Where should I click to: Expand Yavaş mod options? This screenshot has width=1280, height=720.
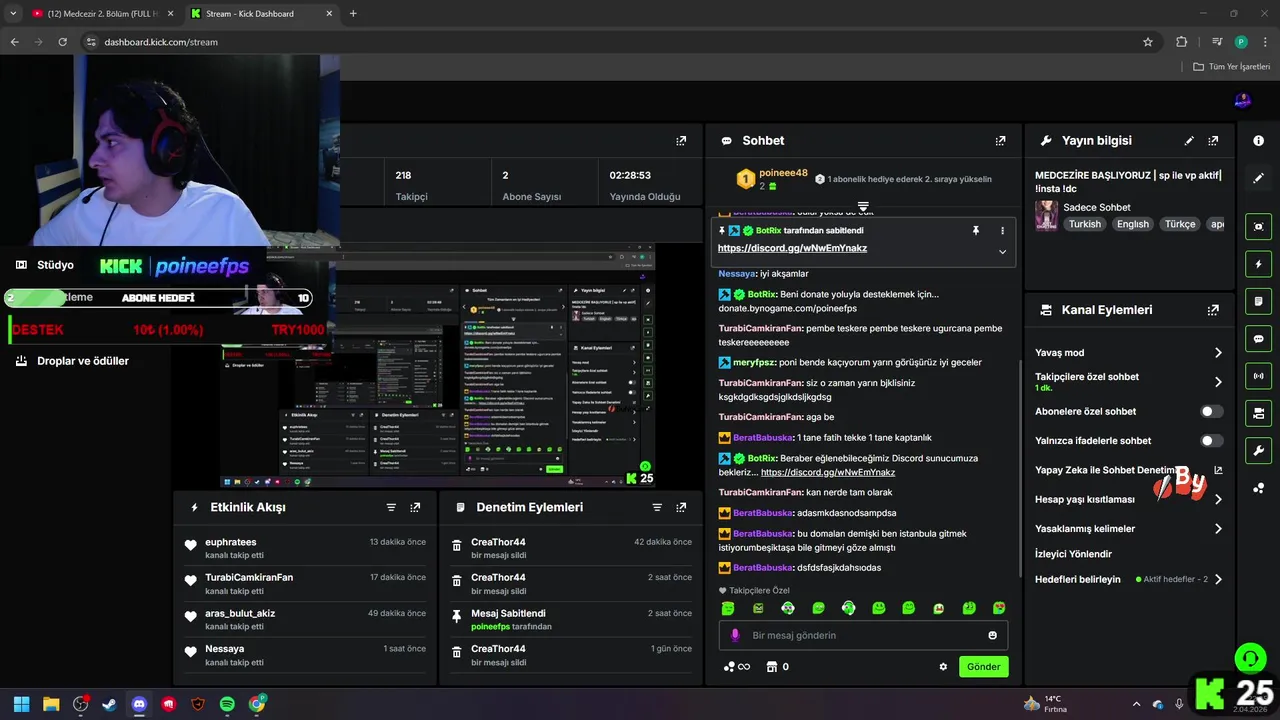point(1218,353)
